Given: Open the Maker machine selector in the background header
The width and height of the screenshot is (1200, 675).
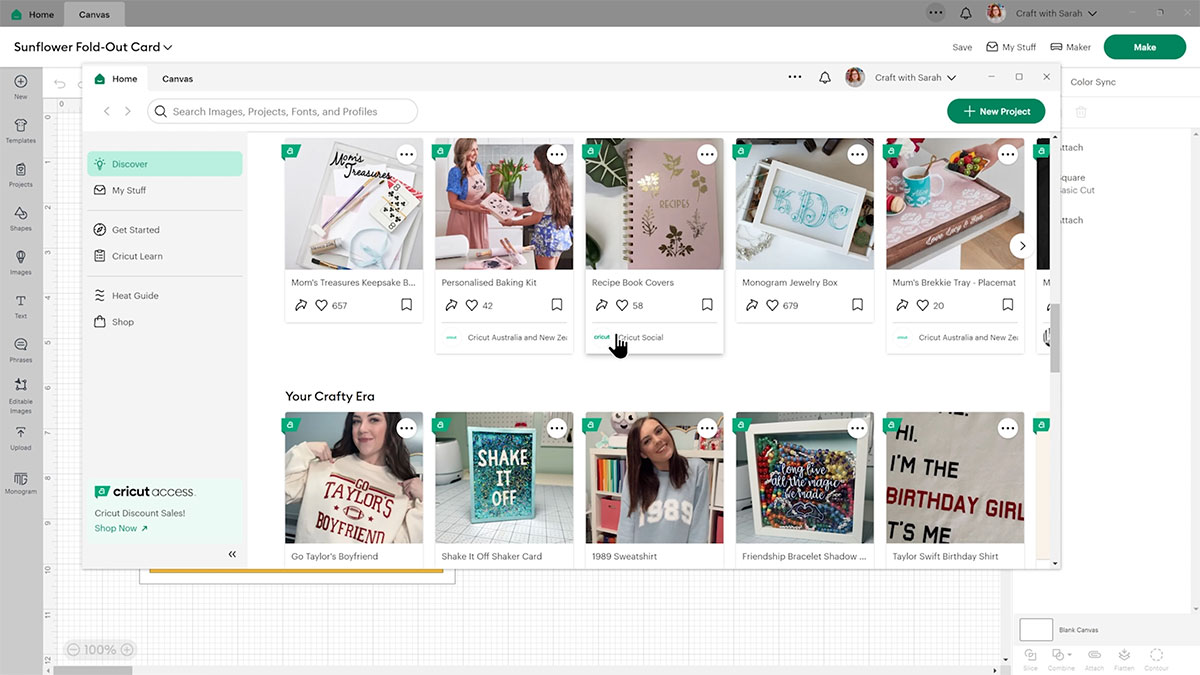Looking at the screenshot, I should tap(1070, 47).
